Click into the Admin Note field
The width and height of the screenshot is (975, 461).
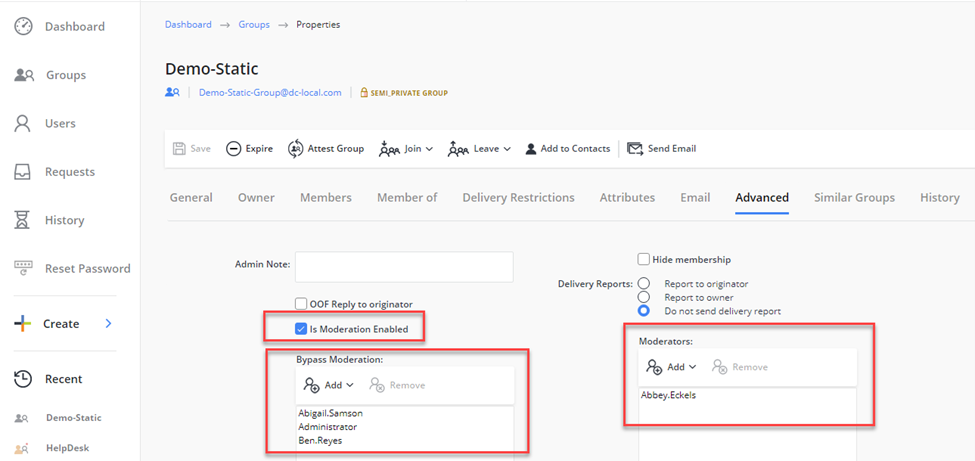click(404, 266)
